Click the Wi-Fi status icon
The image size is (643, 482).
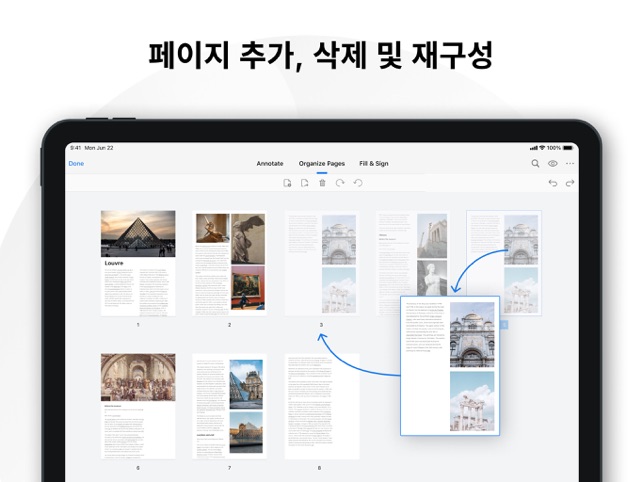click(542, 148)
